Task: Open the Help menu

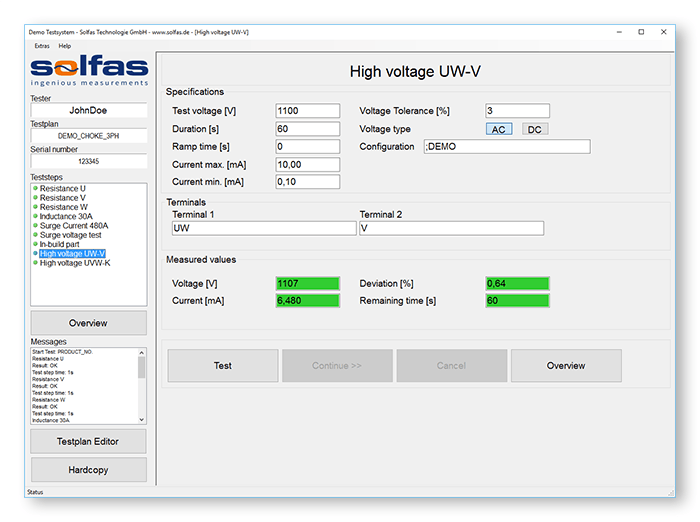Action: click(65, 46)
